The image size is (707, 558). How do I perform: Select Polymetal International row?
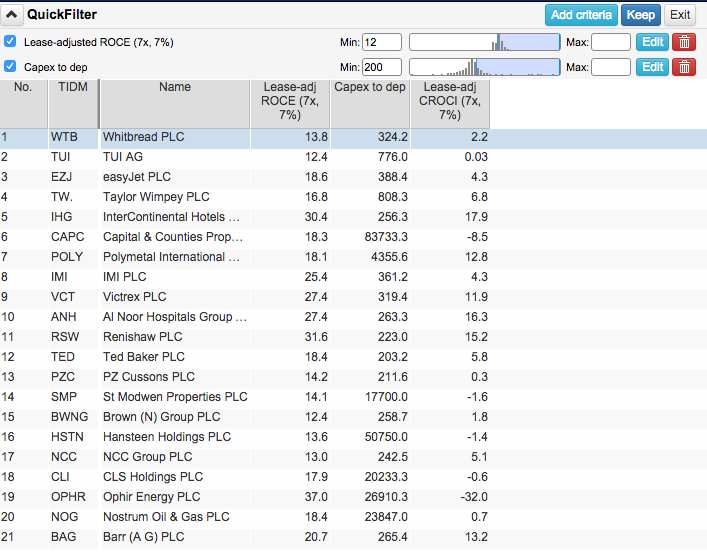pyautogui.click(x=354, y=257)
